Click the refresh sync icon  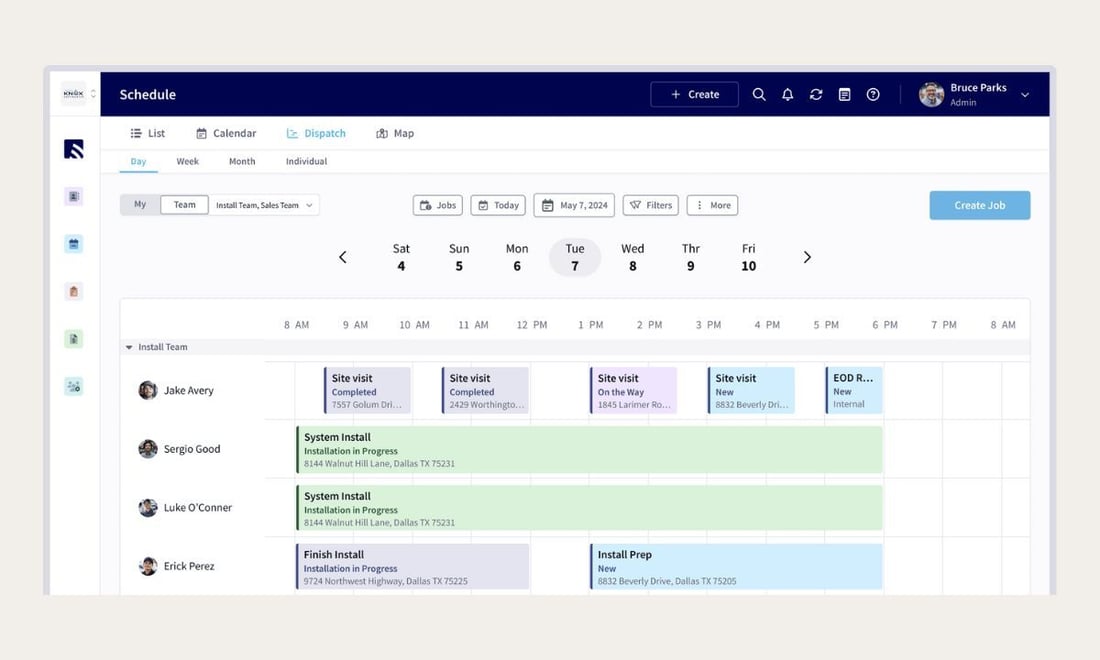coord(816,94)
